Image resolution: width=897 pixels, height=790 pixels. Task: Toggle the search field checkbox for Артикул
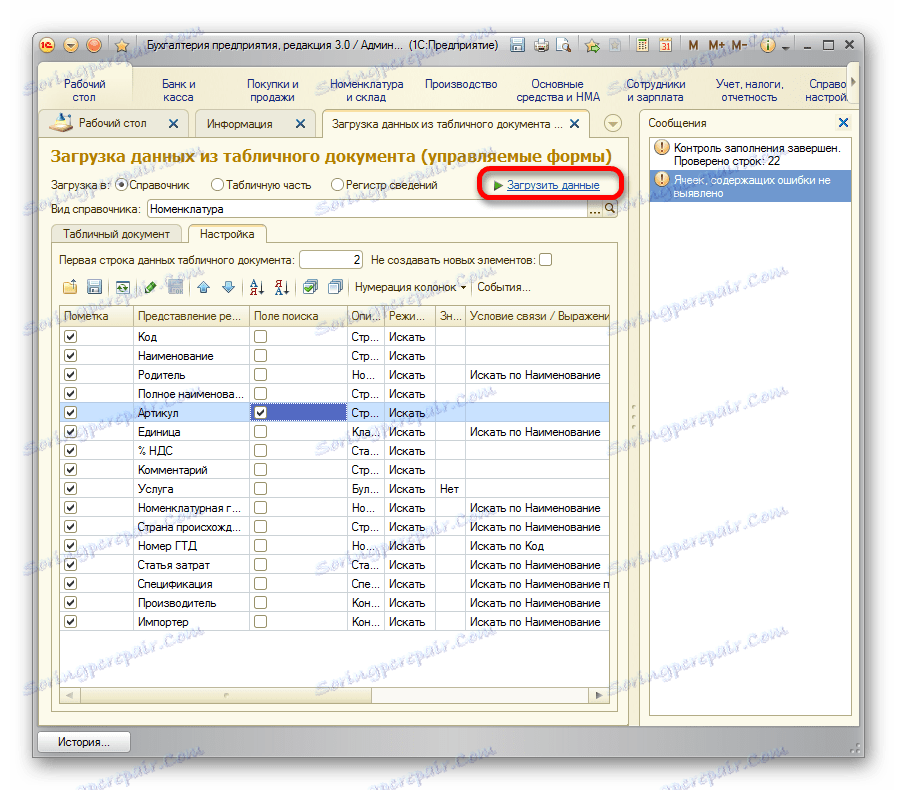(x=260, y=412)
